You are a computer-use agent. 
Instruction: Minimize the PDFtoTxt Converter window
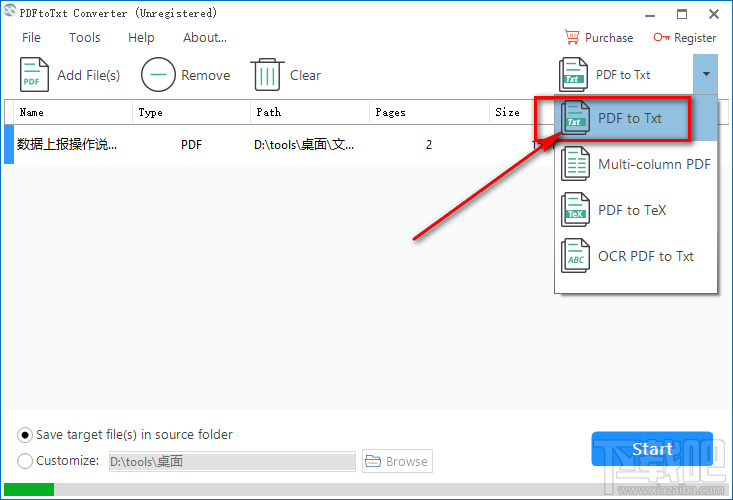click(650, 14)
